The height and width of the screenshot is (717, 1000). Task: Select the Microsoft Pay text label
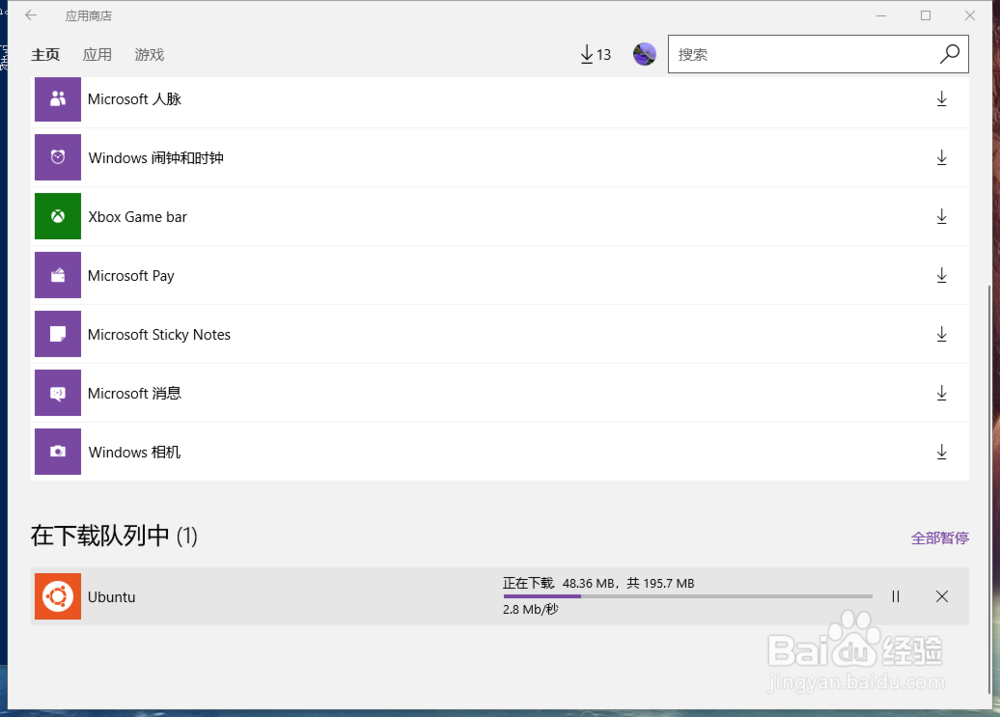[x=131, y=276]
